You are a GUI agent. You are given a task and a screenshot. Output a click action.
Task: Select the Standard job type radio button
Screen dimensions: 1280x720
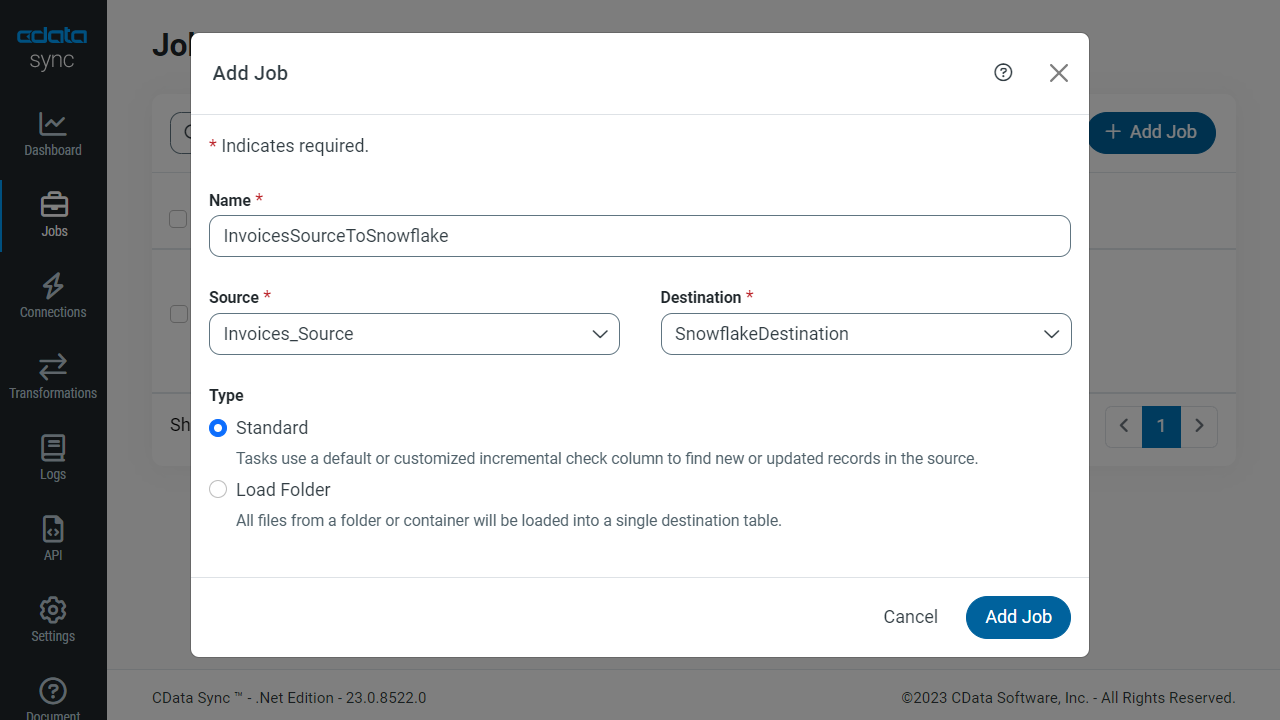(218, 428)
